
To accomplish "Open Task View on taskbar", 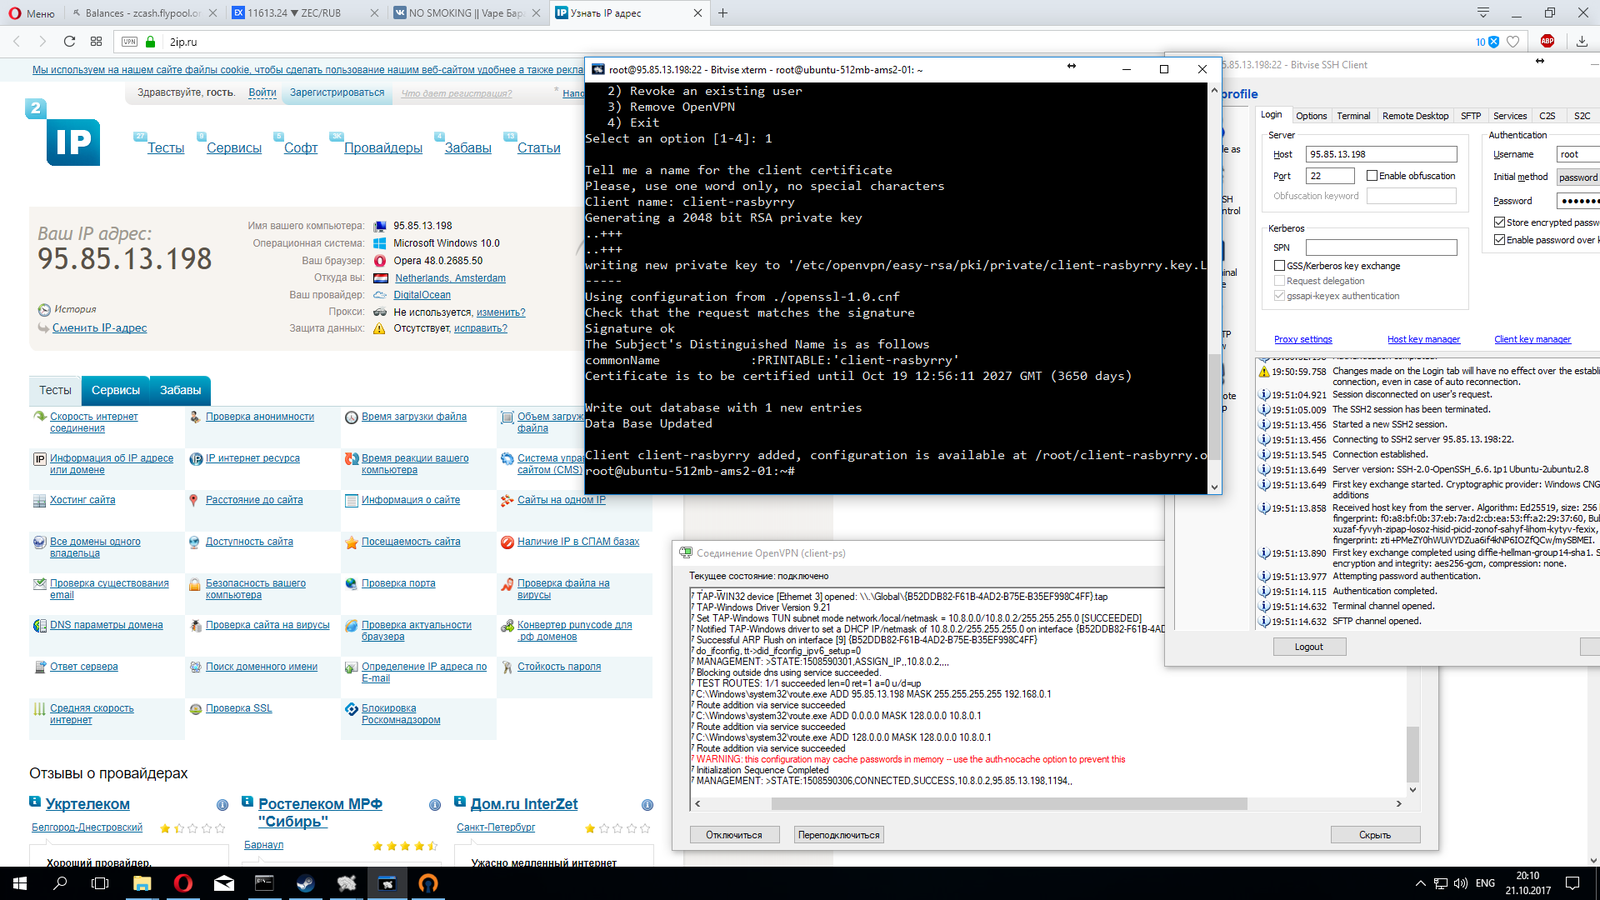I will click(100, 883).
